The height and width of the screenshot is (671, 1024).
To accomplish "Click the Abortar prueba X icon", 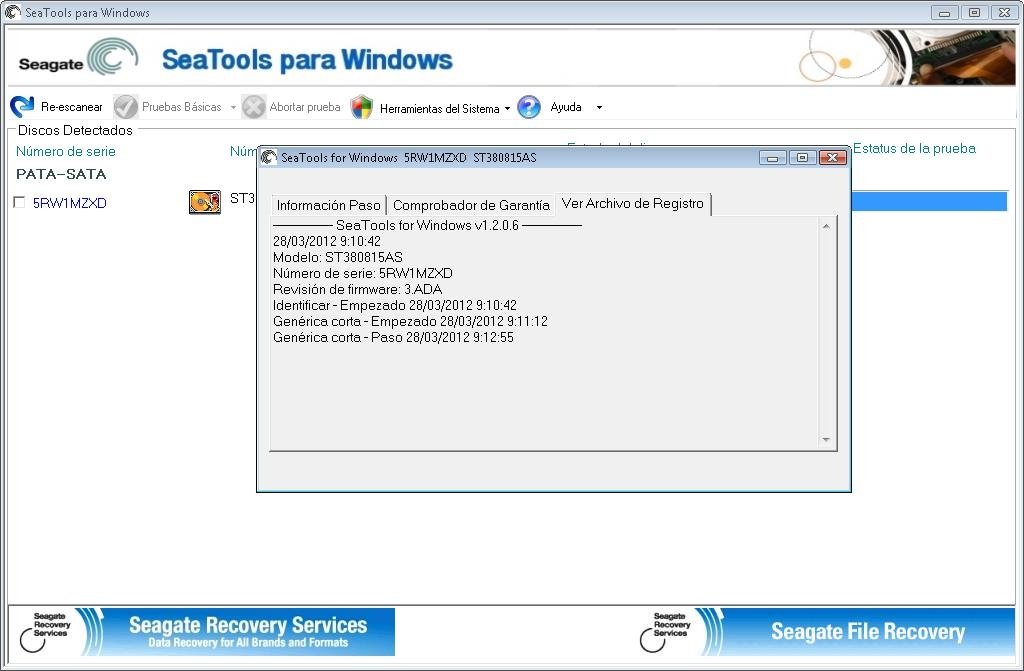I will click(253, 106).
